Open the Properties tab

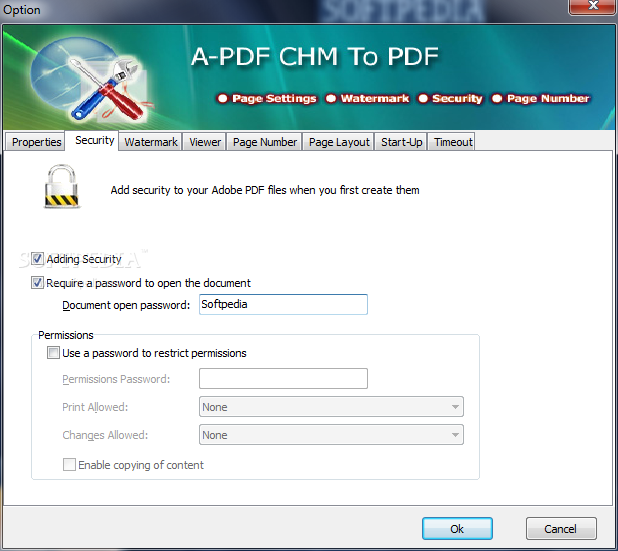click(36, 142)
